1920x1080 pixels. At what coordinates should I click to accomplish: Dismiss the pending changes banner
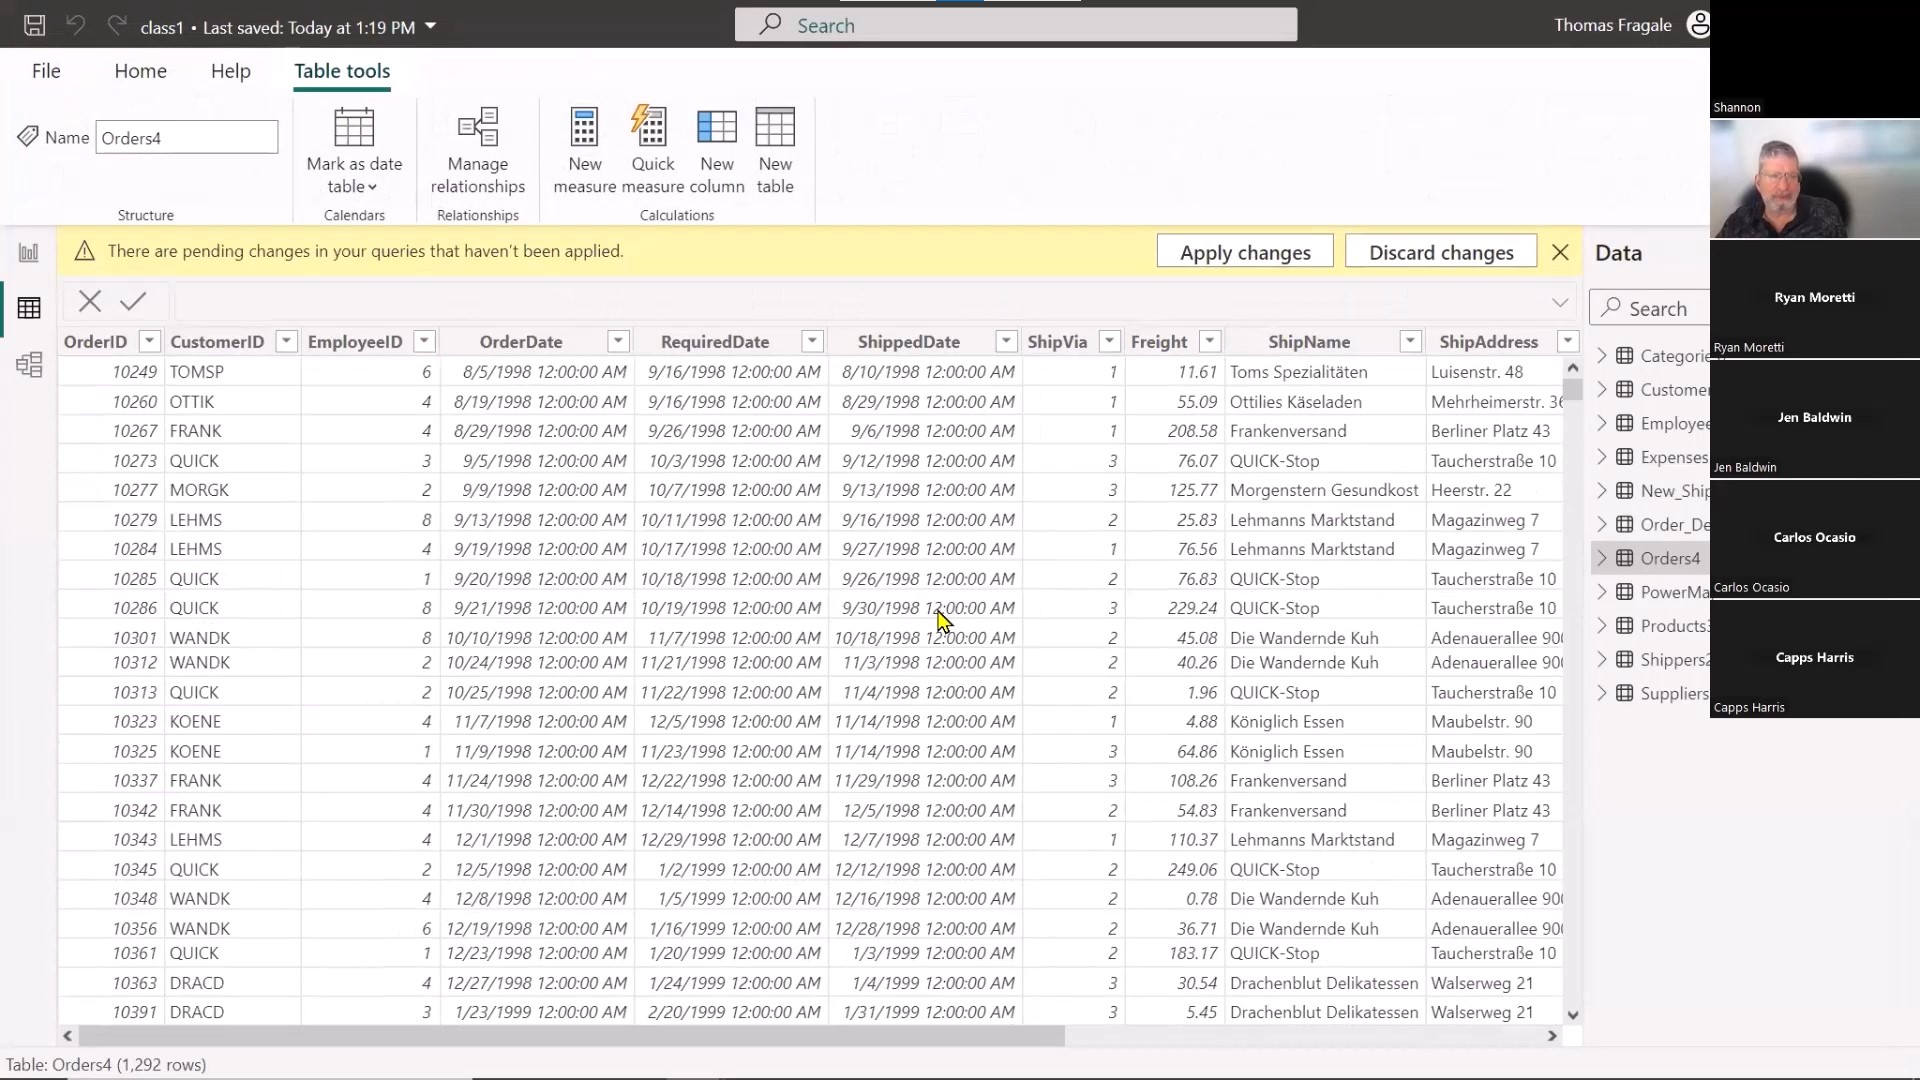point(1560,252)
